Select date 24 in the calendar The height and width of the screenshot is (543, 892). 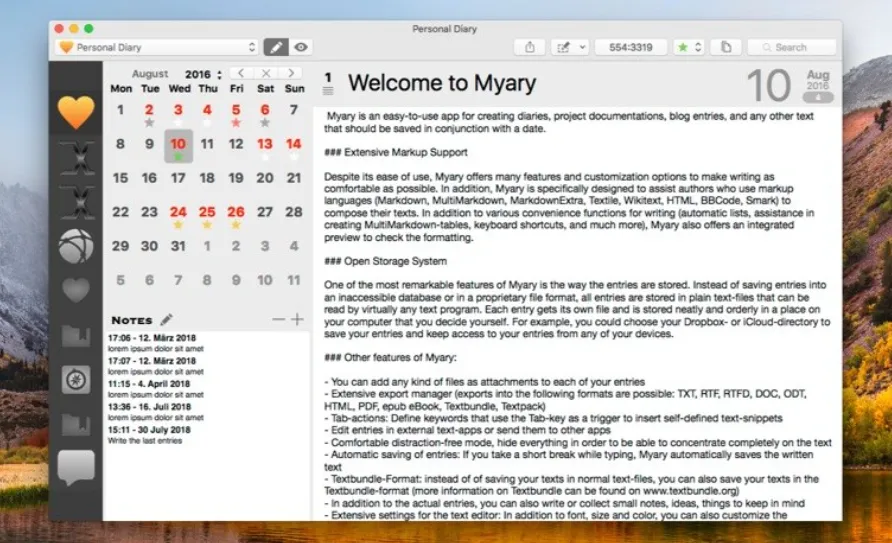pos(178,212)
